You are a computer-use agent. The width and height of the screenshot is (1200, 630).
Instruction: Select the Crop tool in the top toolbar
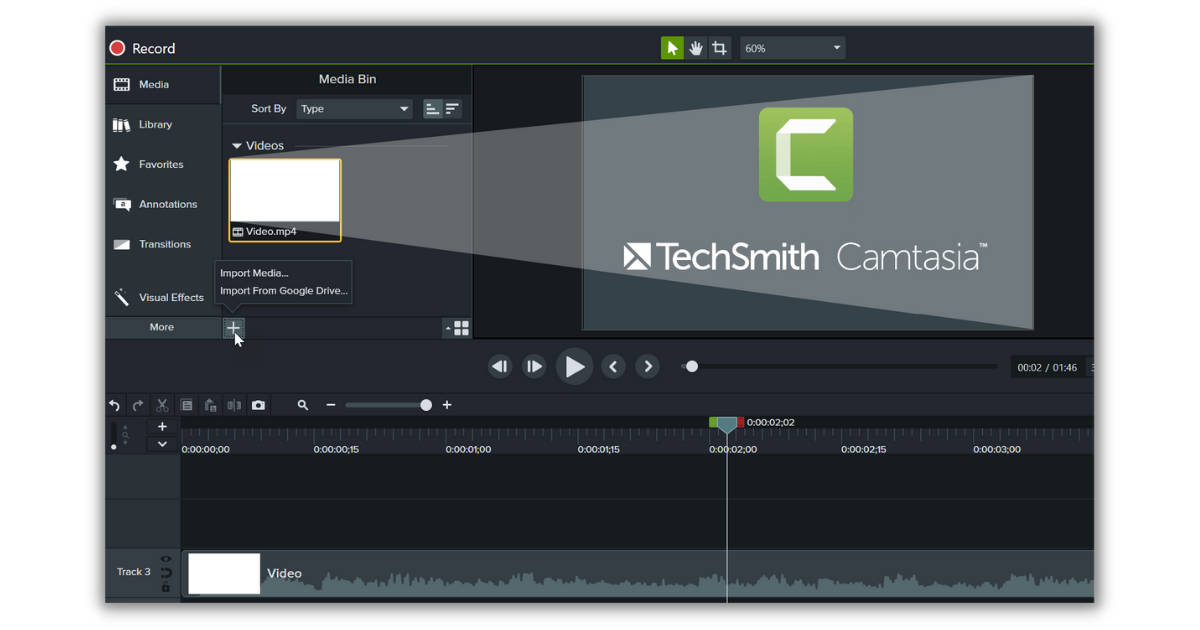pyautogui.click(x=720, y=47)
